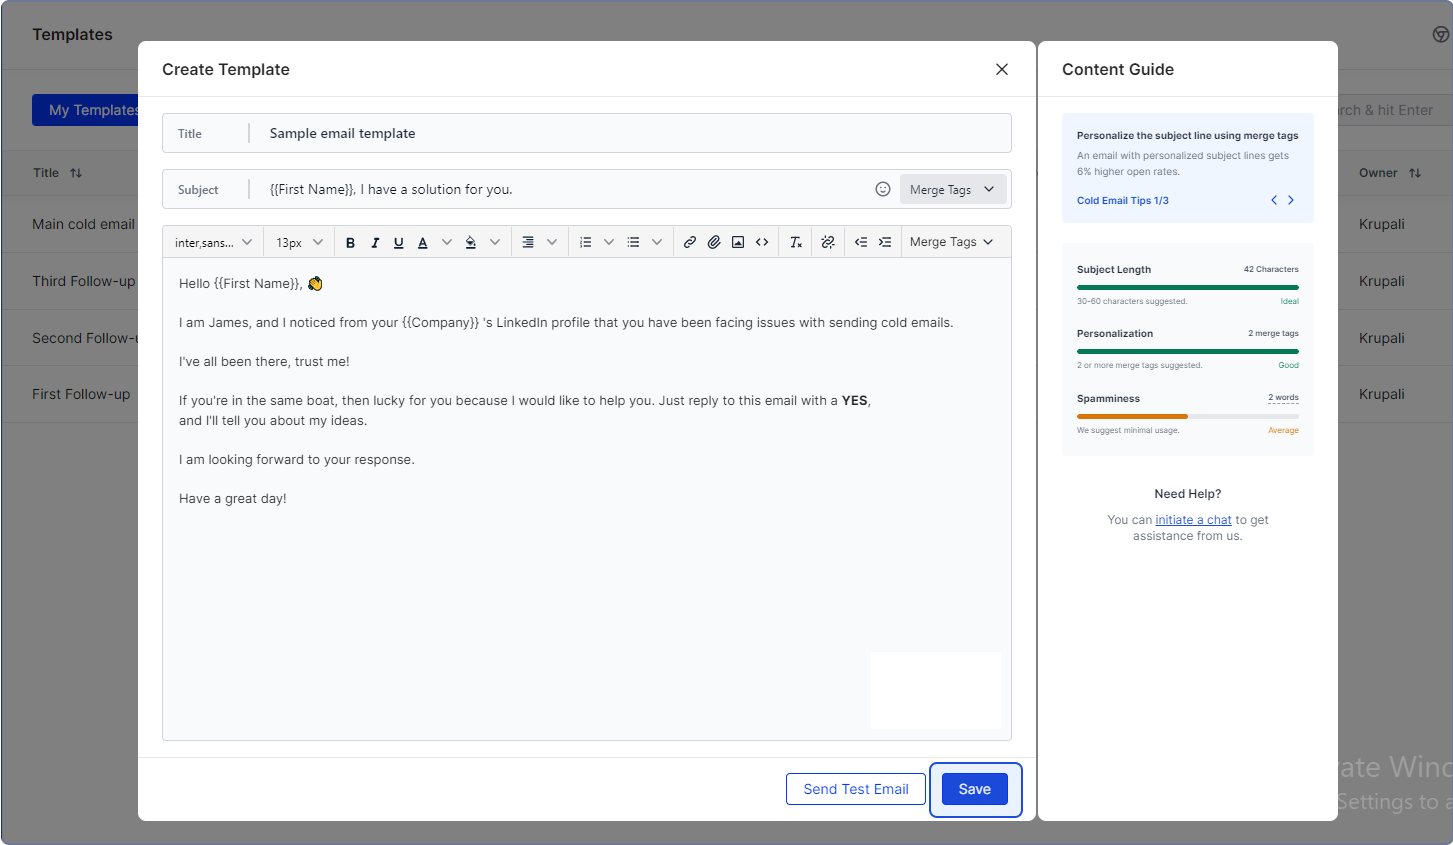Apply background fill color icon
The width and height of the screenshot is (1453, 845).
click(x=471, y=242)
